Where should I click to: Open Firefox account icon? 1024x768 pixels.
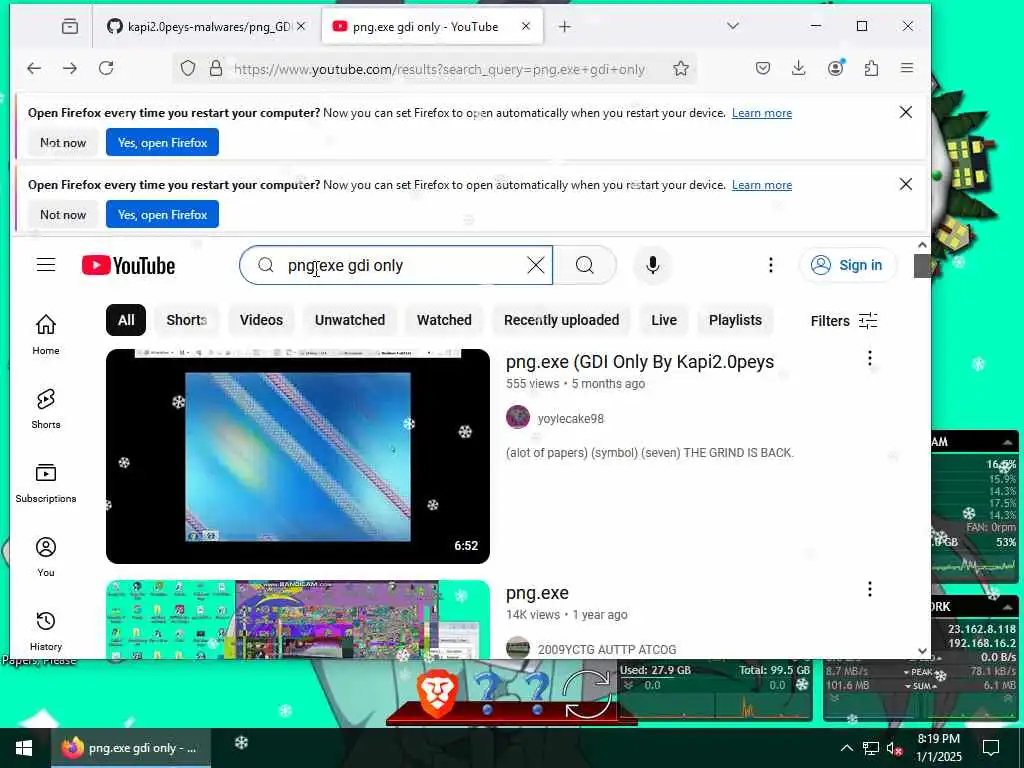coord(835,69)
